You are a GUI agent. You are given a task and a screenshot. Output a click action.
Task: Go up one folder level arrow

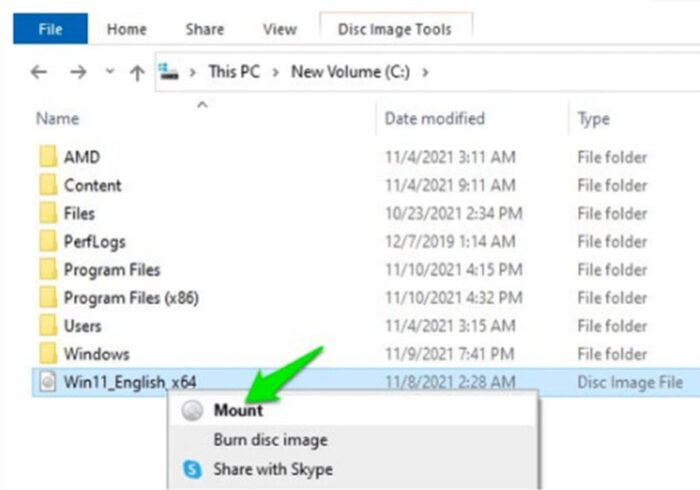137,73
